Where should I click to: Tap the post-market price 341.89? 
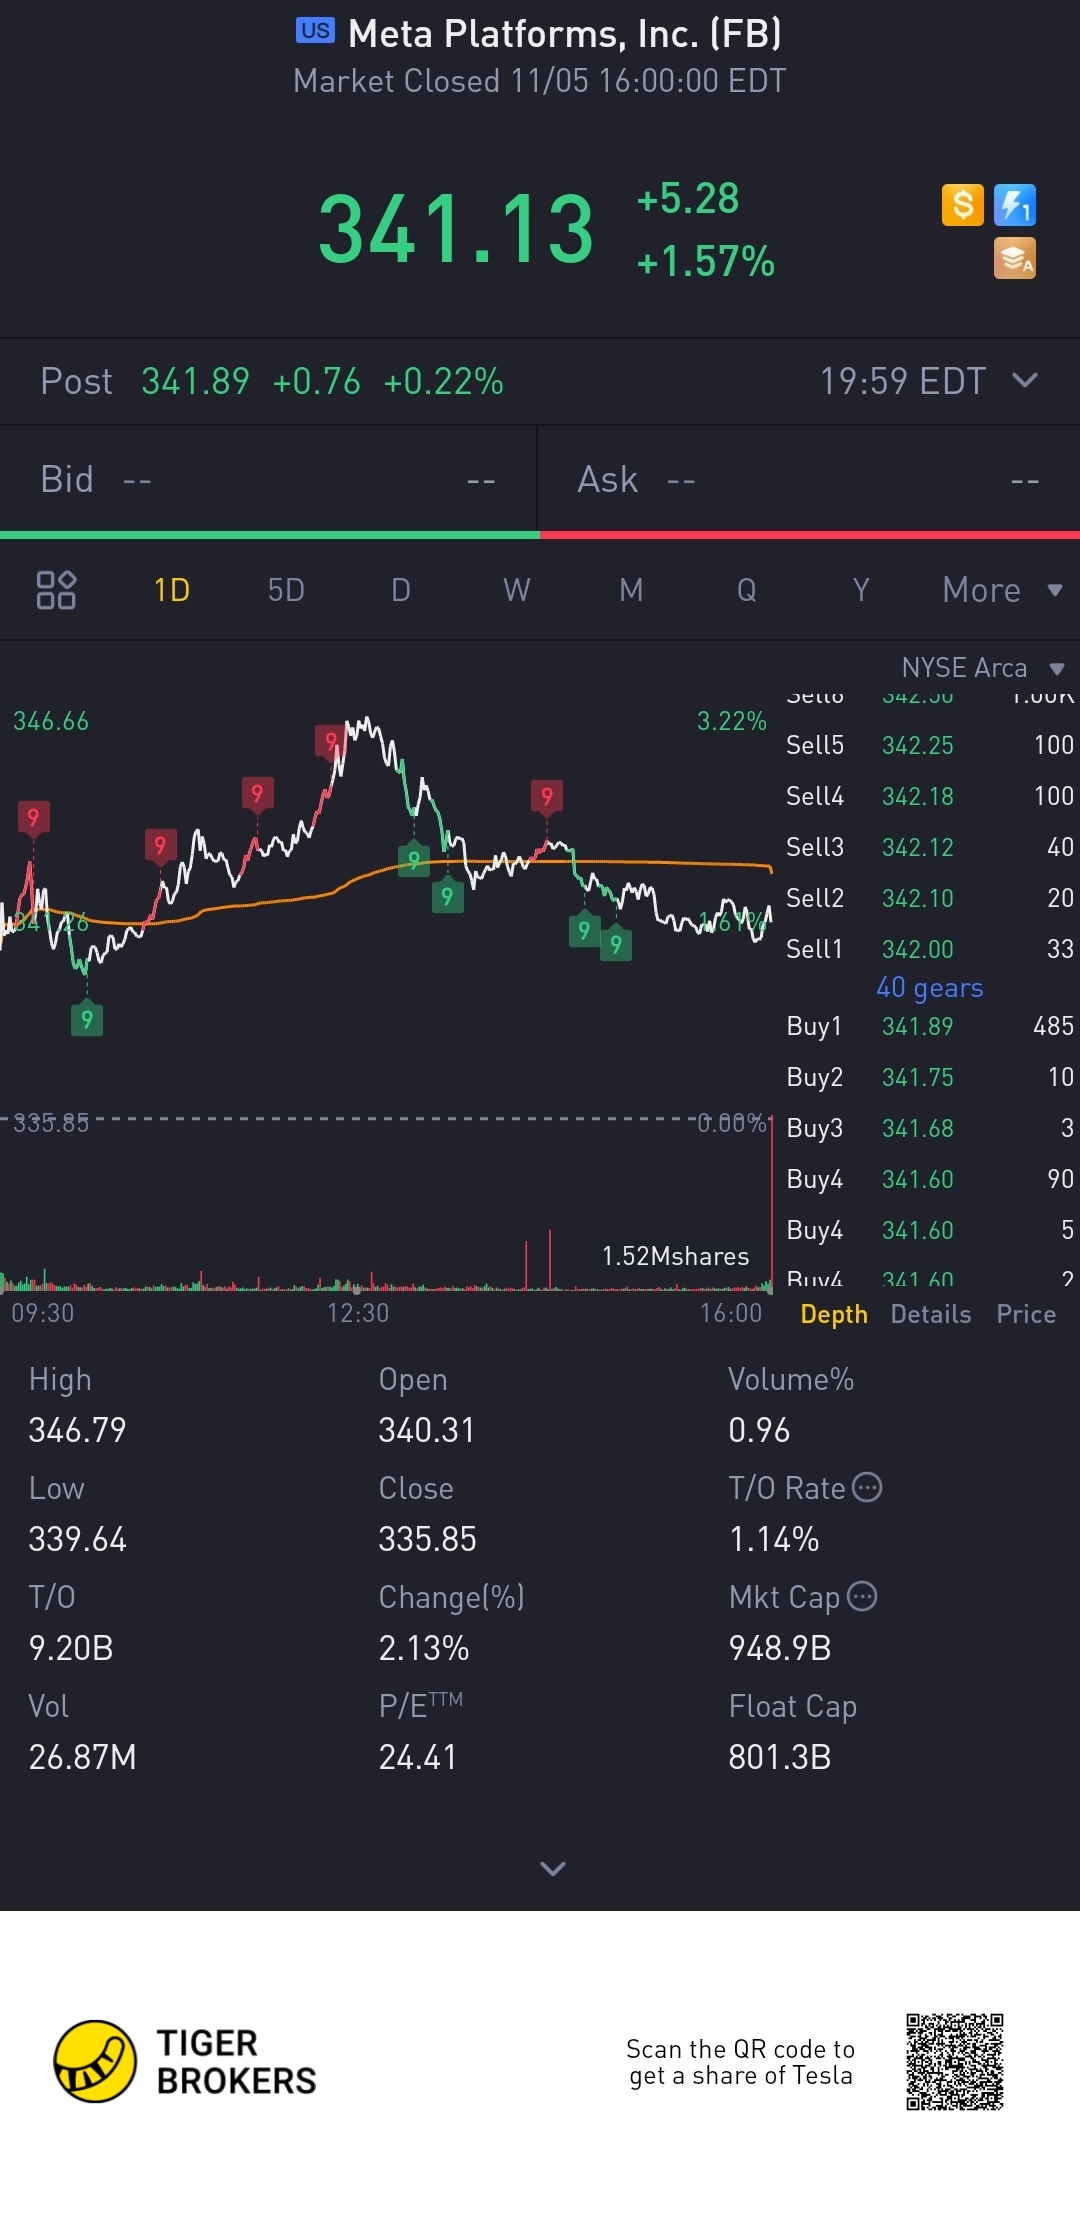coord(195,381)
